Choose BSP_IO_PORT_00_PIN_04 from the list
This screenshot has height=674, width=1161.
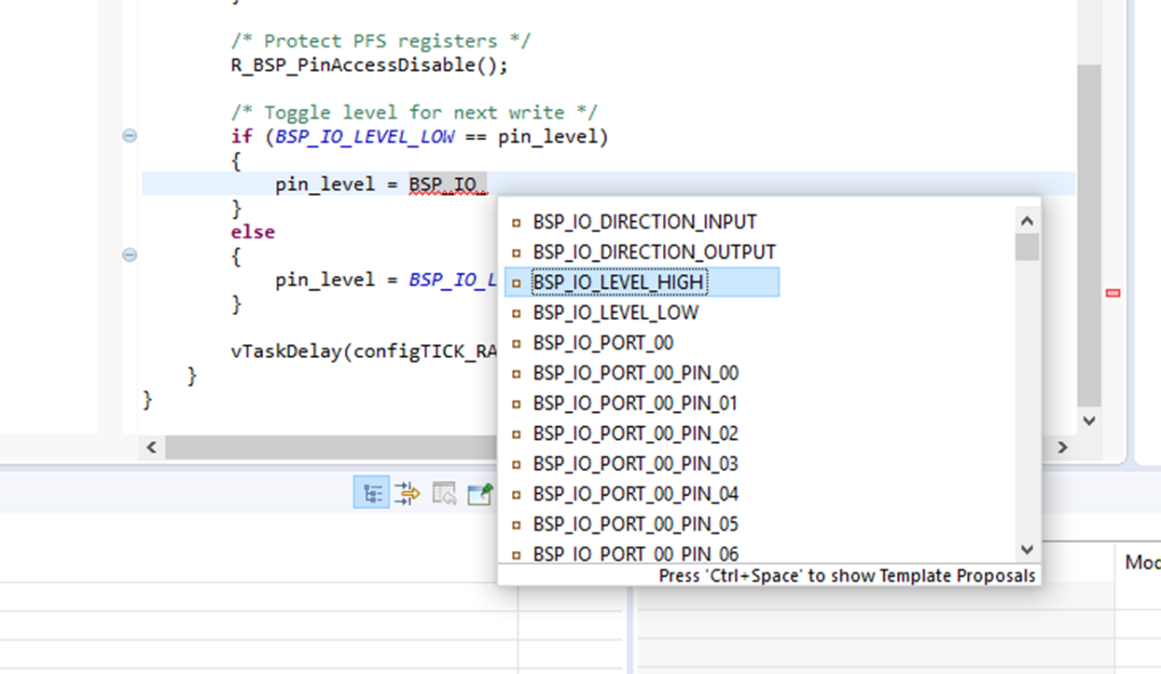pos(635,494)
